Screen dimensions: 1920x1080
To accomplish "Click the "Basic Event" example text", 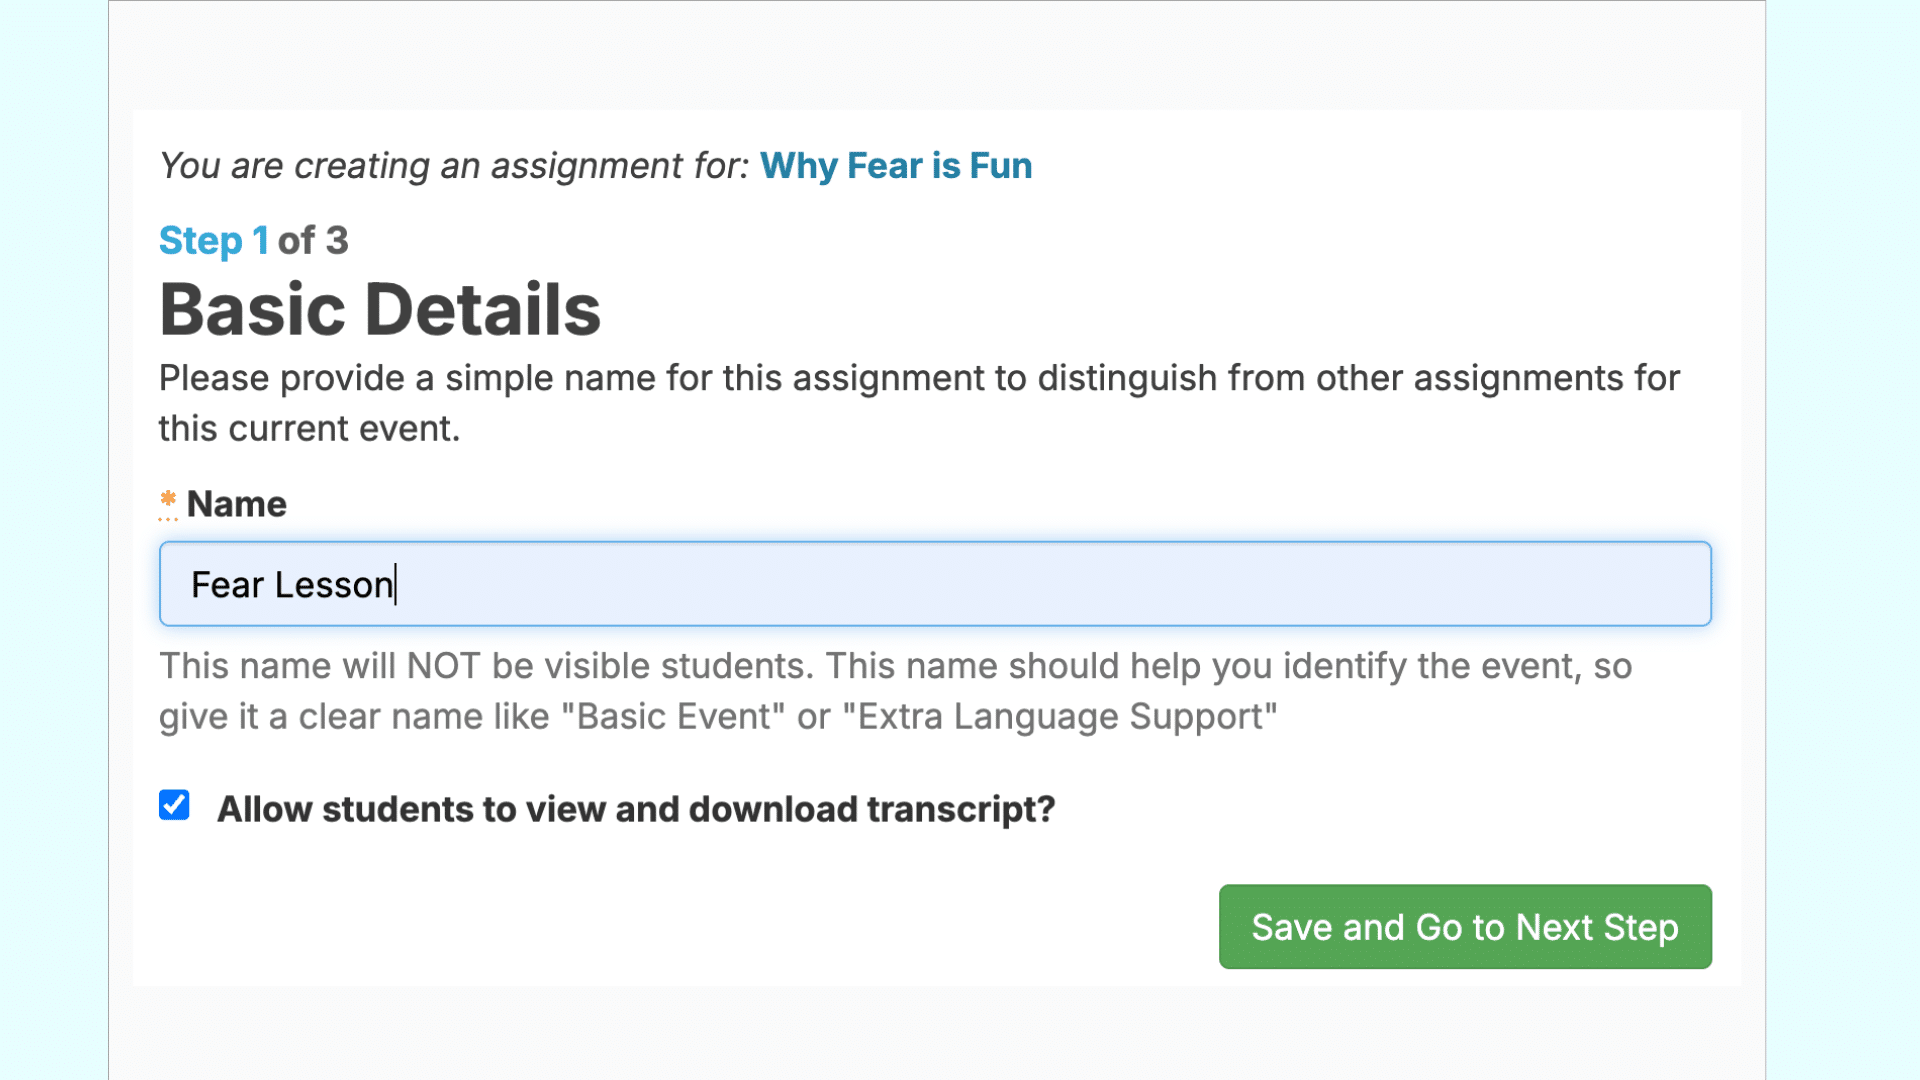I will point(673,717).
